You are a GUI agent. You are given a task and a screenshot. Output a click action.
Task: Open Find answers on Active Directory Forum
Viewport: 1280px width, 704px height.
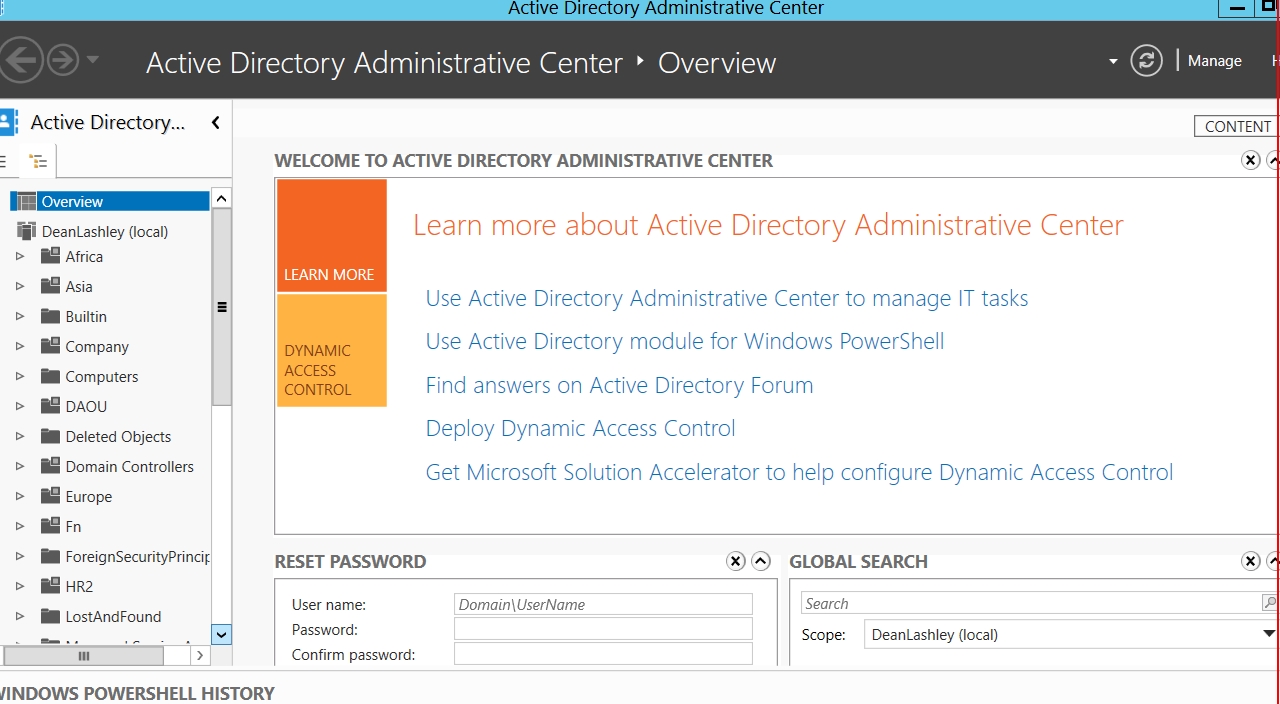619,386
